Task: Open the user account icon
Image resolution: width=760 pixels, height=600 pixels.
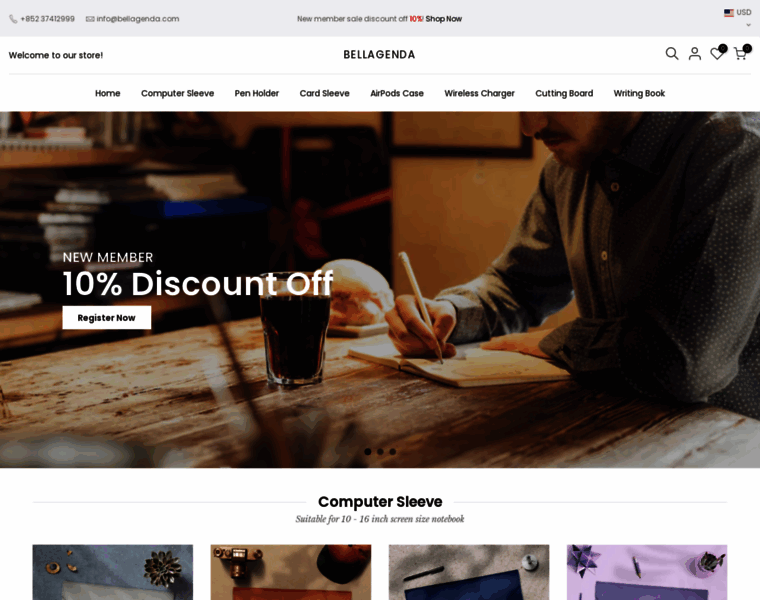Action: click(695, 53)
